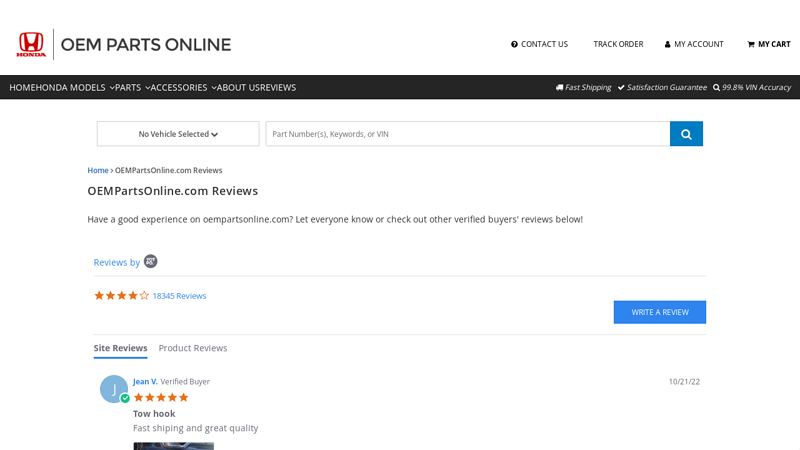Click the Write a Review button
The width and height of the screenshot is (800, 450).
point(660,312)
